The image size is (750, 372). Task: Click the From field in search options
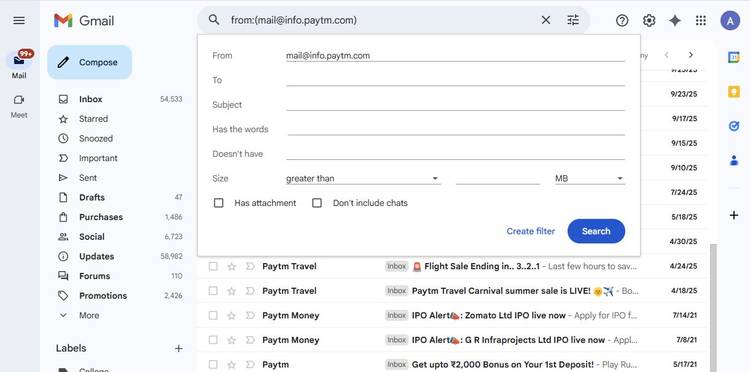point(455,55)
